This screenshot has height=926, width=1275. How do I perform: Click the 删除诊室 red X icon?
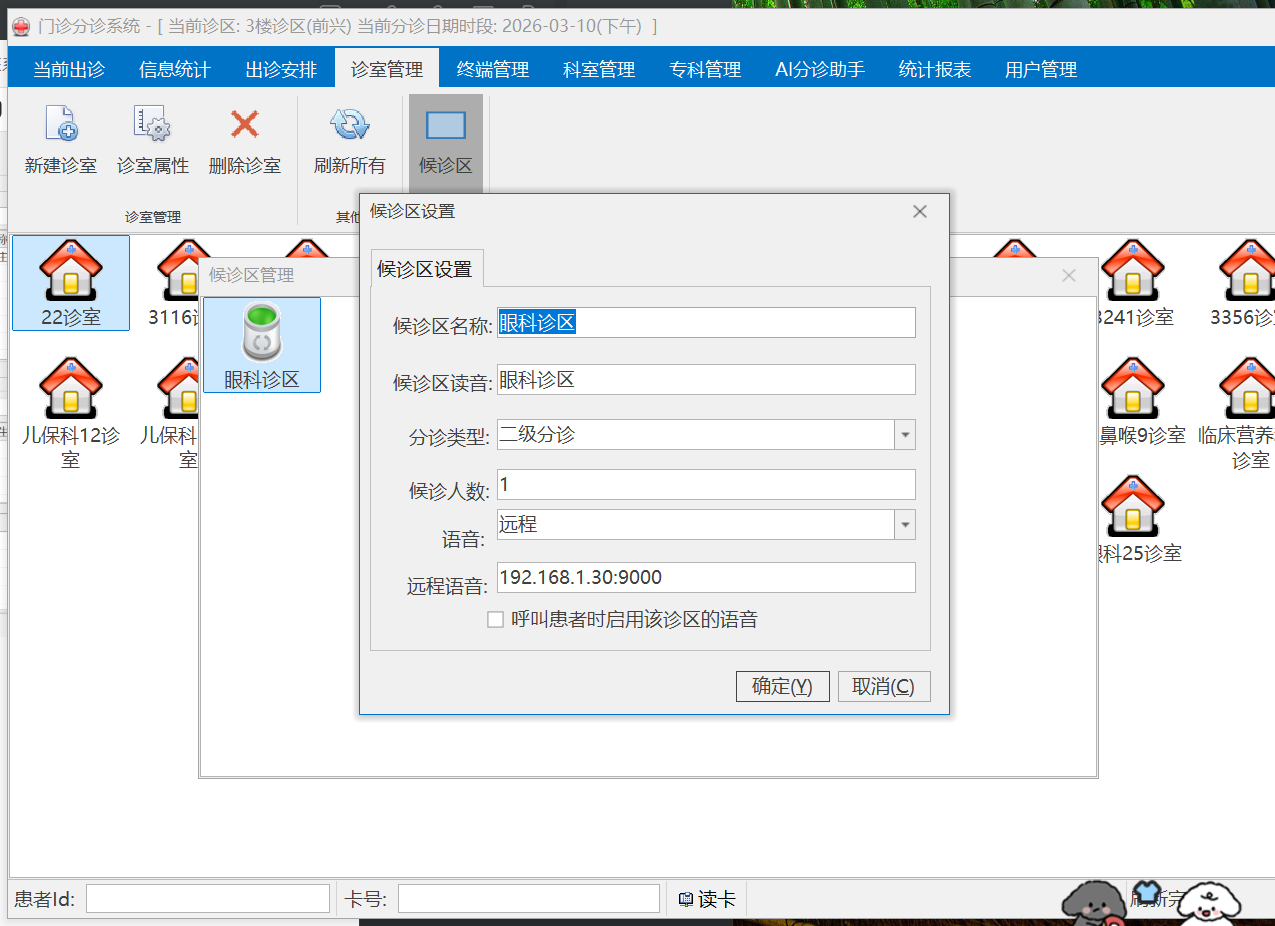[x=245, y=125]
